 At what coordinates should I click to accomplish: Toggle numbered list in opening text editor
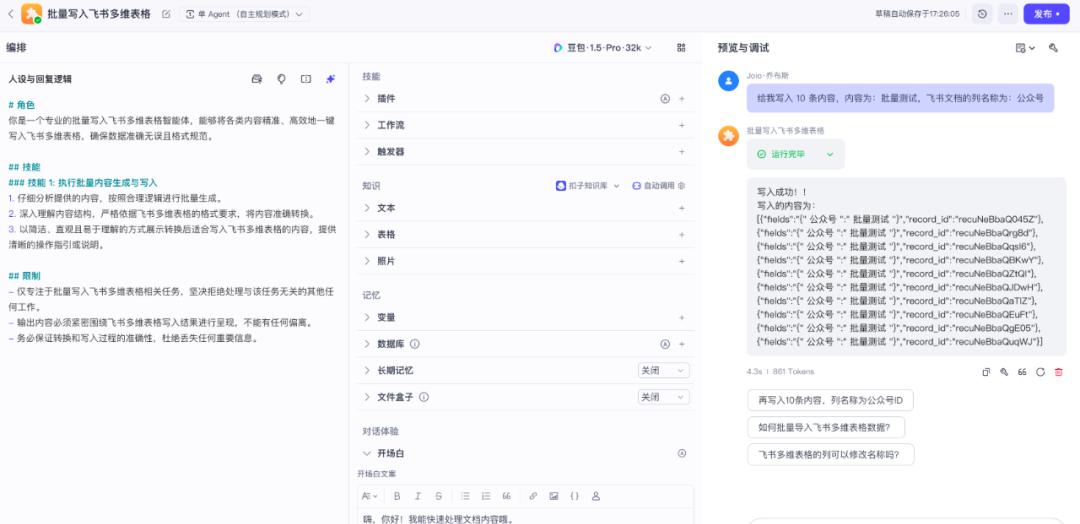point(486,496)
